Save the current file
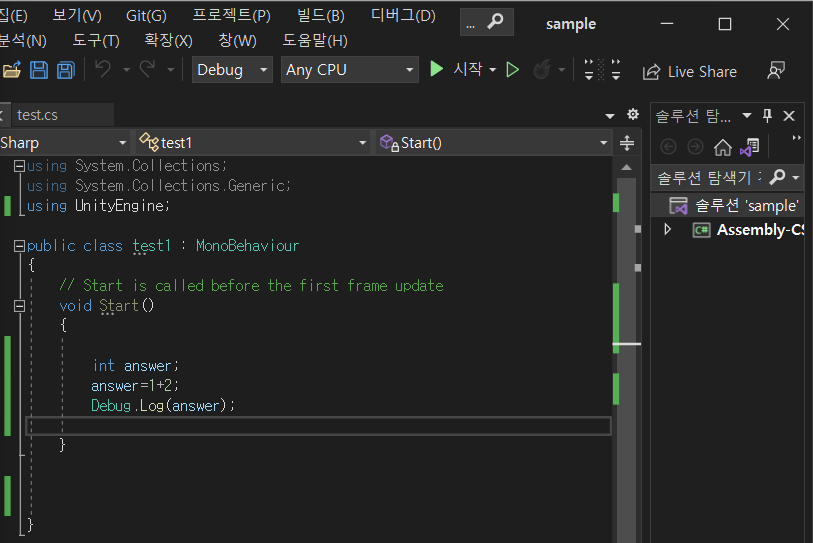This screenshot has width=813, height=543. pyautogui.click(x=39, y=69)
